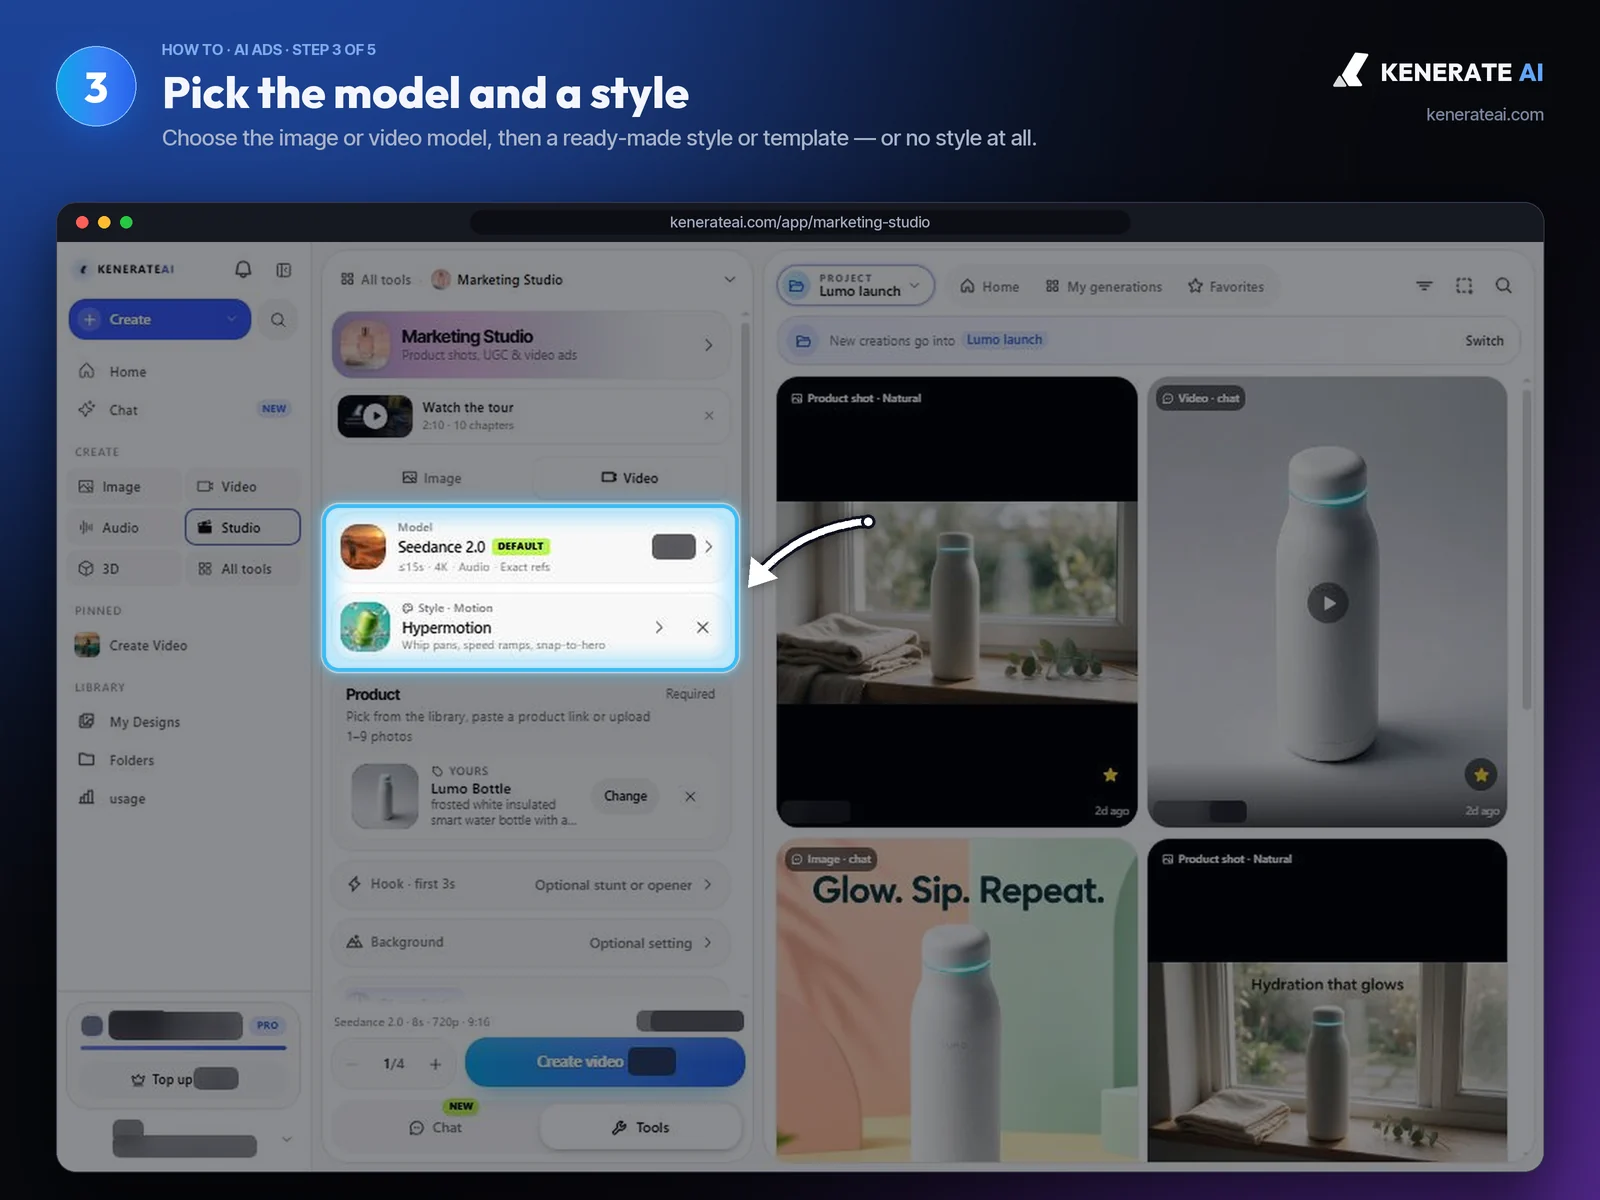Open Favorites tab
The width and height of the screenshot is (1600, 1200).
(1226, 287)
